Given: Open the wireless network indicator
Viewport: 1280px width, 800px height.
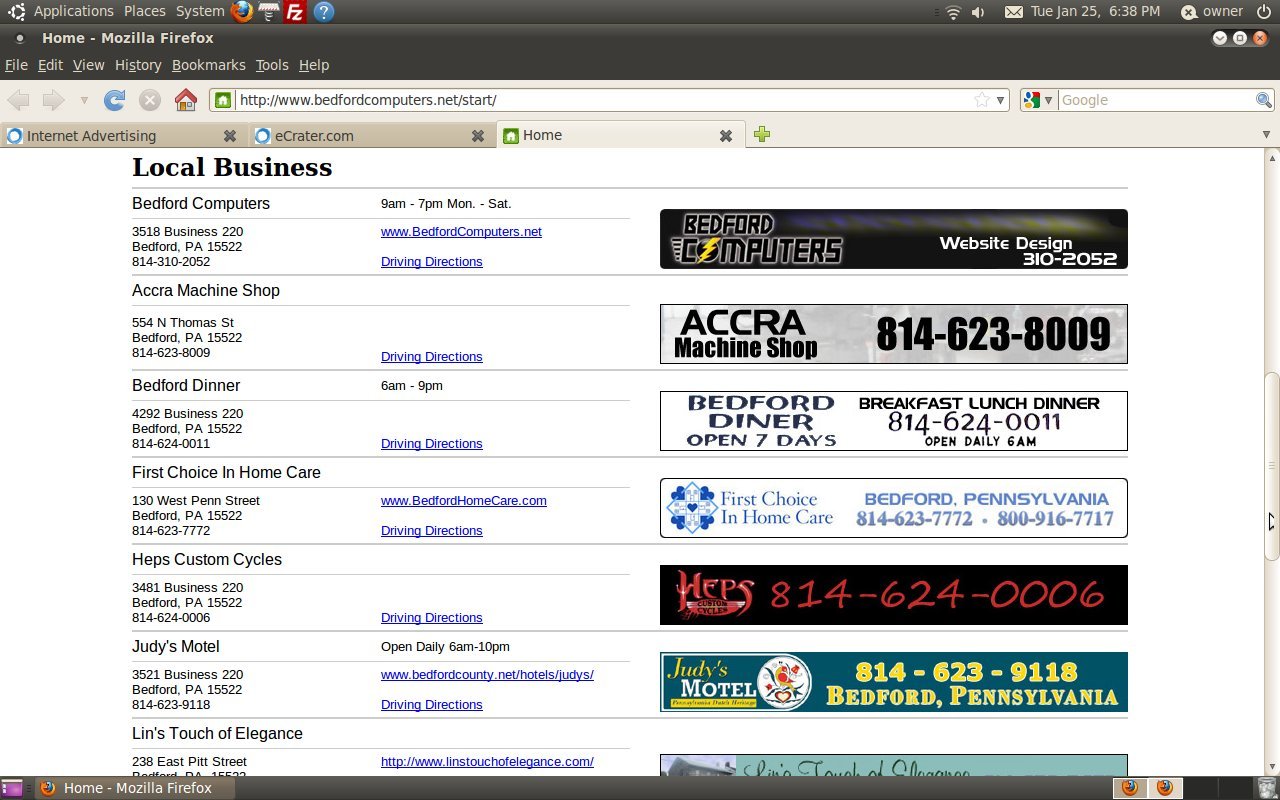Looking at the screenshot, I should click(x=953, y=12).
